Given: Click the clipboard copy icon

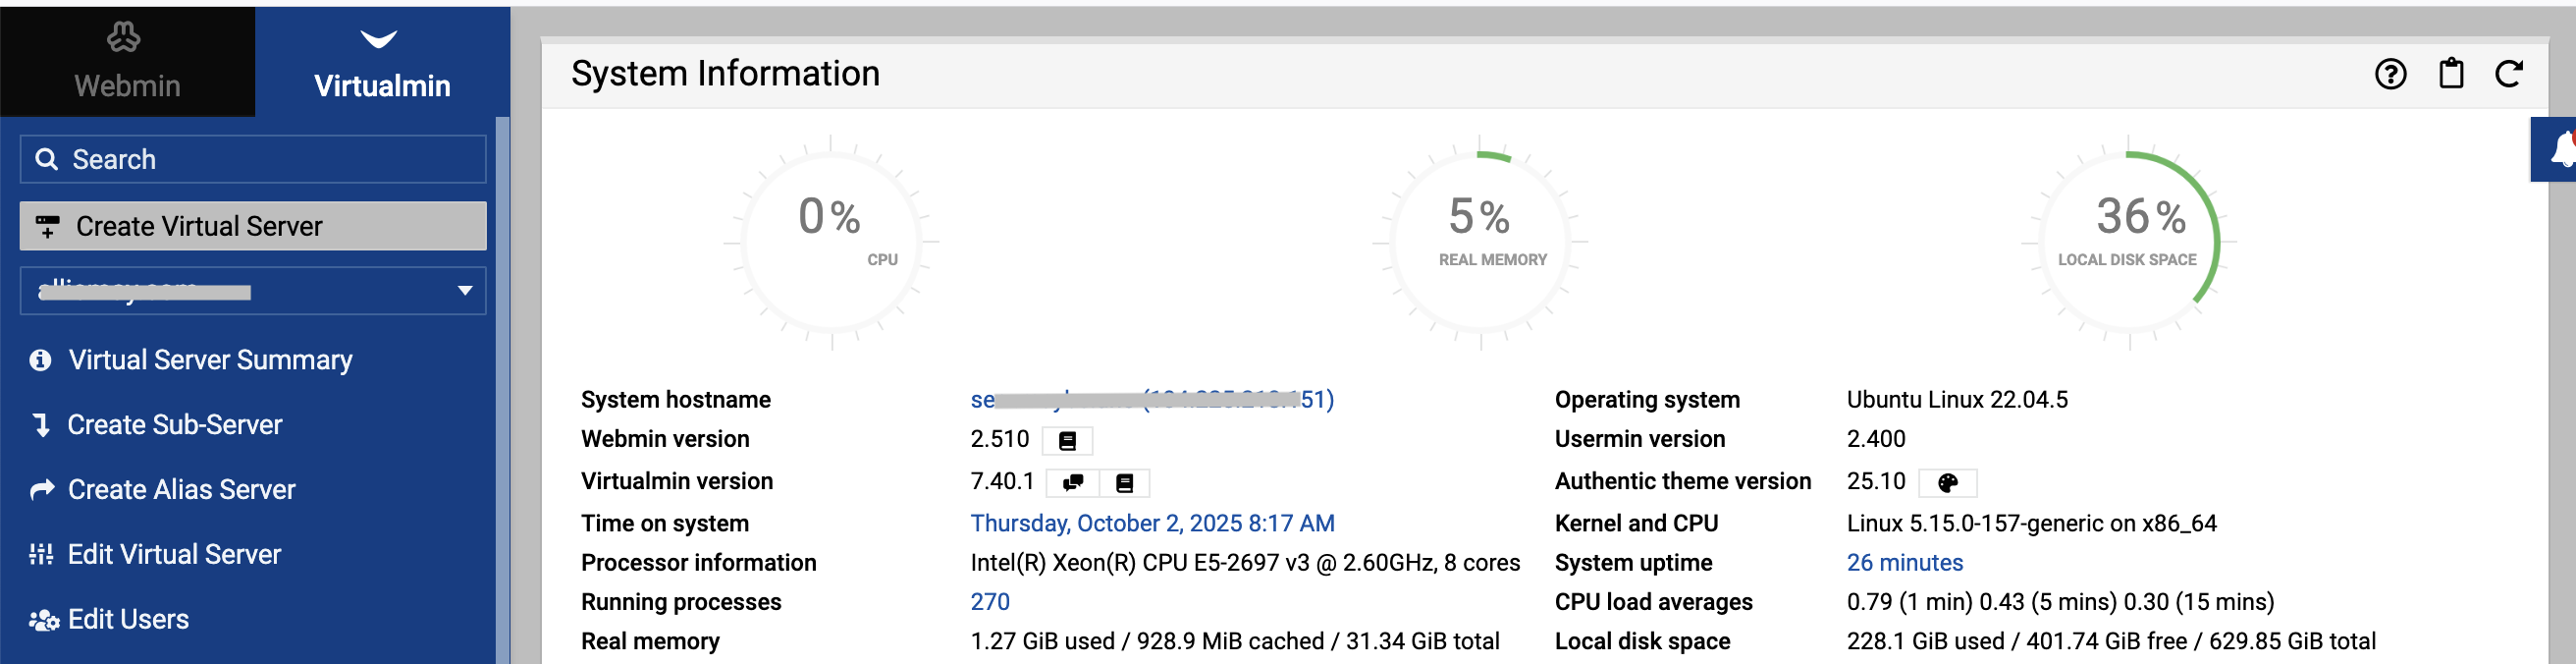Looking at the screenshot, I should click(2450, 74).
